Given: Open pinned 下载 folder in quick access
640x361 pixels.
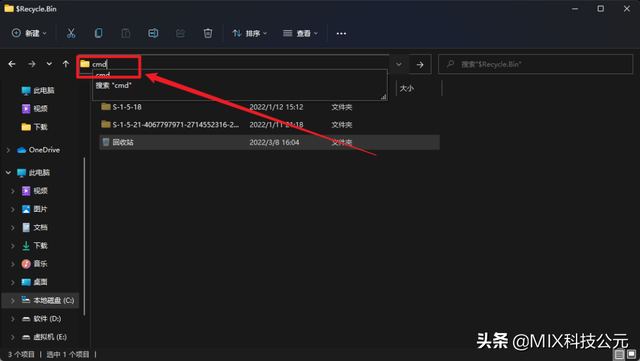Looking at the screenshot, I should click(x=35, y=127).
